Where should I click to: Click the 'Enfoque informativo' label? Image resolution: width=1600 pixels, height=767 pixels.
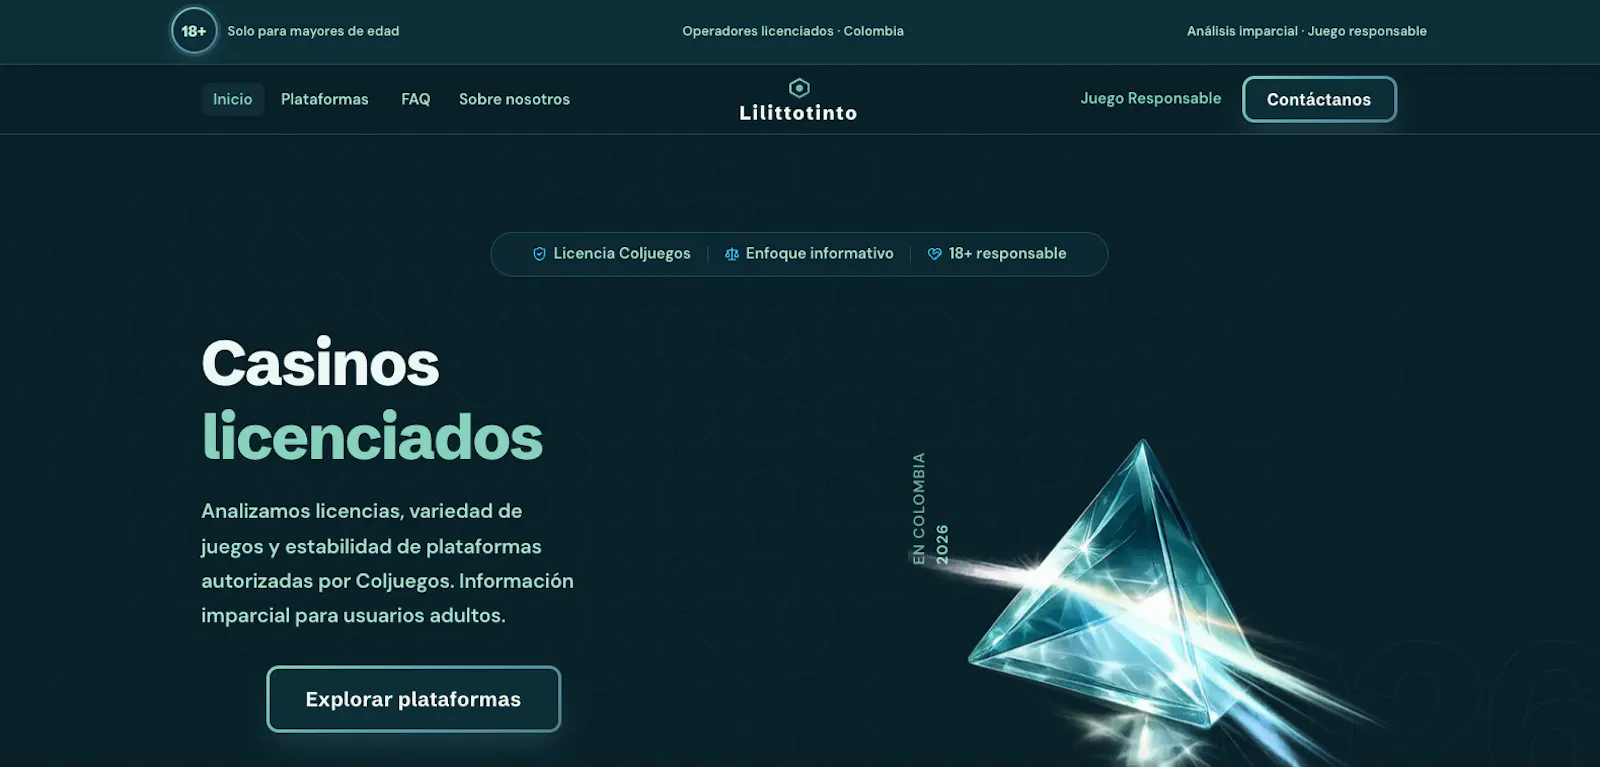pos(820,254)
